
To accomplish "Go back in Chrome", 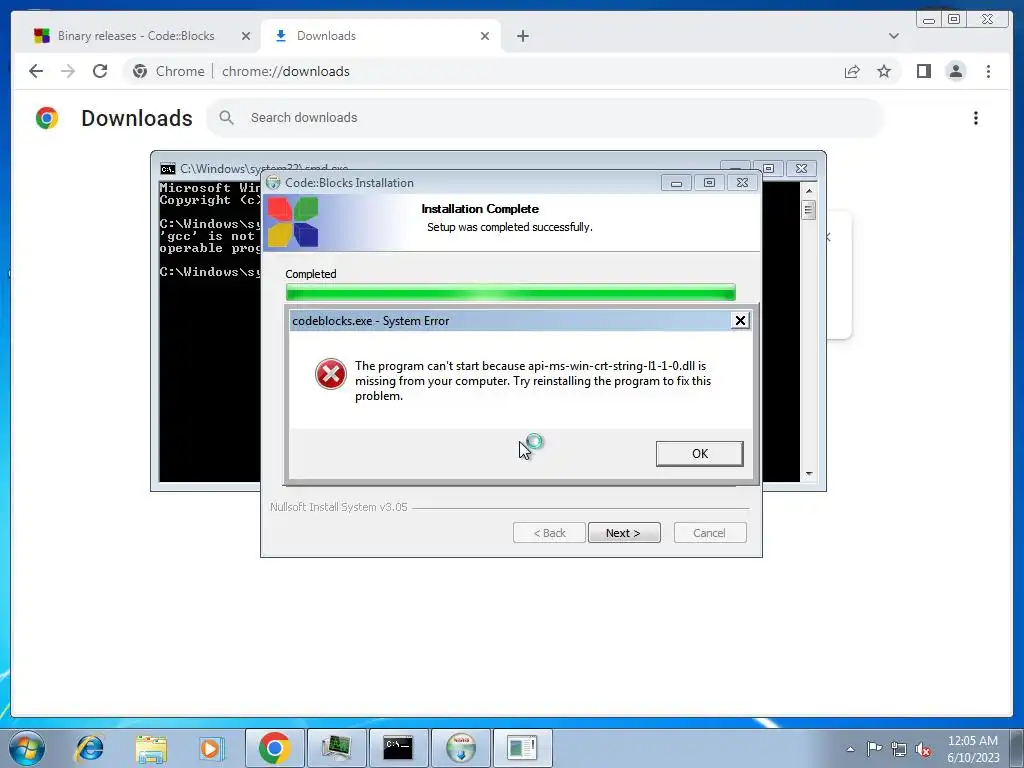I will (36, 71).
